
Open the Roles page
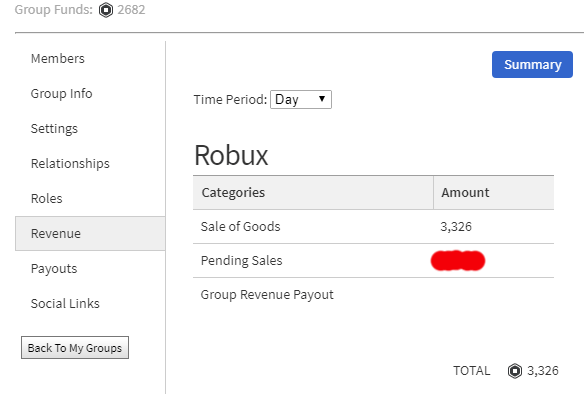(x=47, y=198)
